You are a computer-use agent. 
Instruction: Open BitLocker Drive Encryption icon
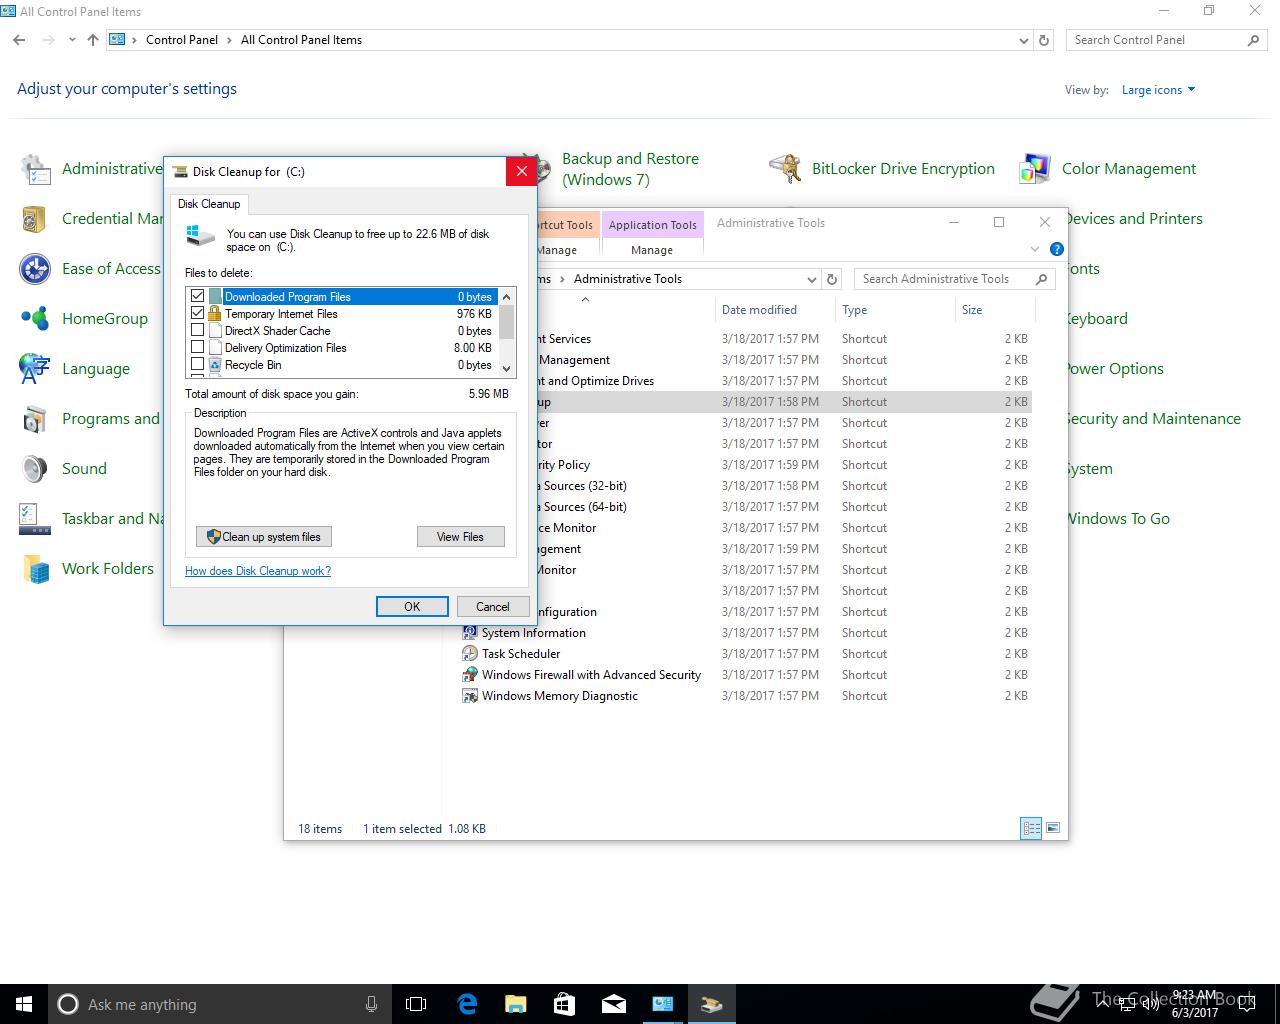coord(785,169)
